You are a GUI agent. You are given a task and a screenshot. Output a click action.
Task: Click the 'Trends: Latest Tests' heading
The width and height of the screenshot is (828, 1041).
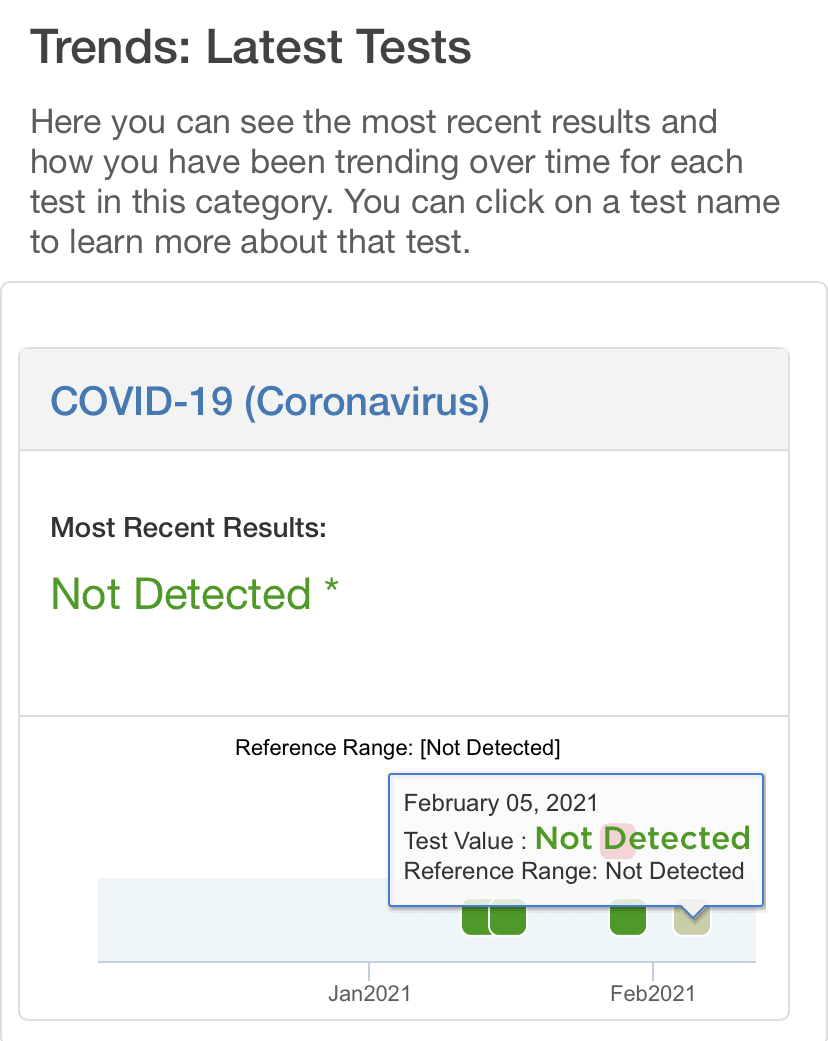[251, 47]
